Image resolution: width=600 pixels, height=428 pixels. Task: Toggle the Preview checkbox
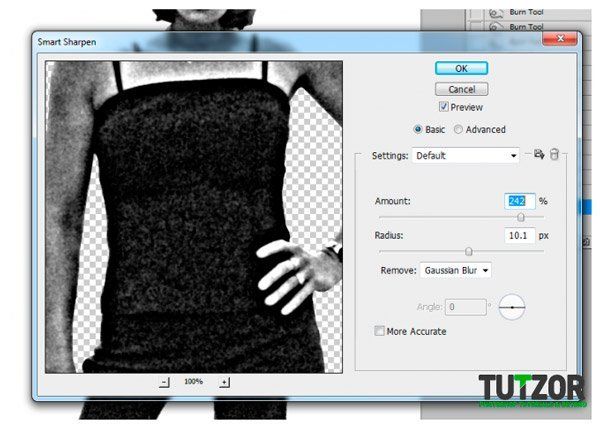click(443, 107)
